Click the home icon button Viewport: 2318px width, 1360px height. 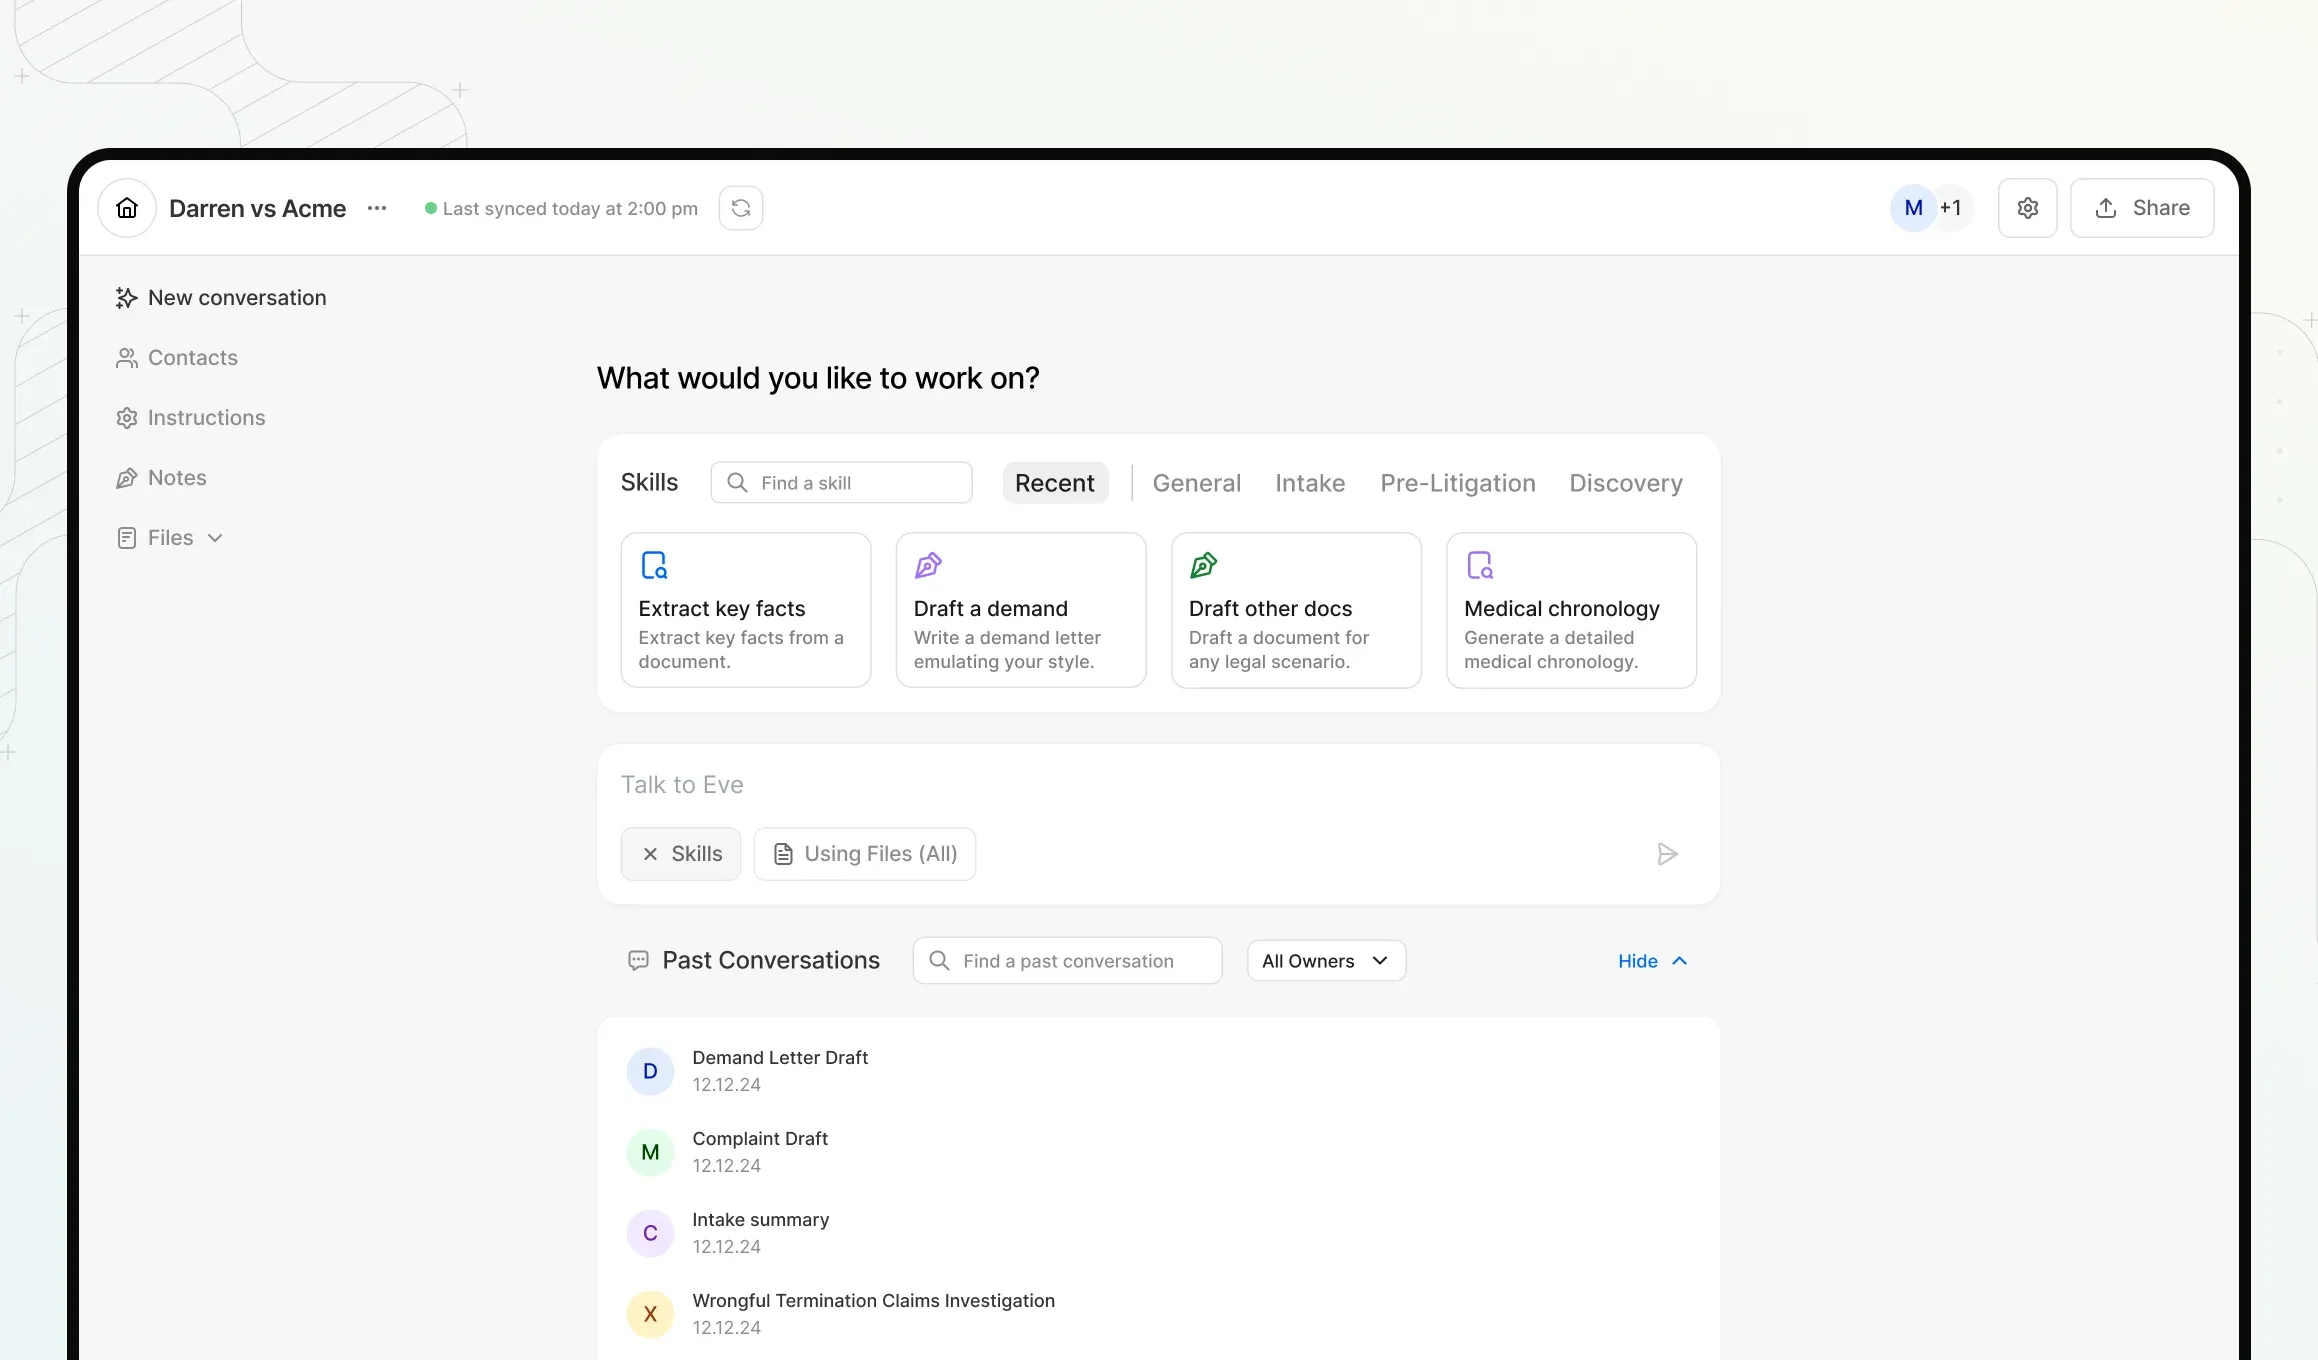(127, 208)
